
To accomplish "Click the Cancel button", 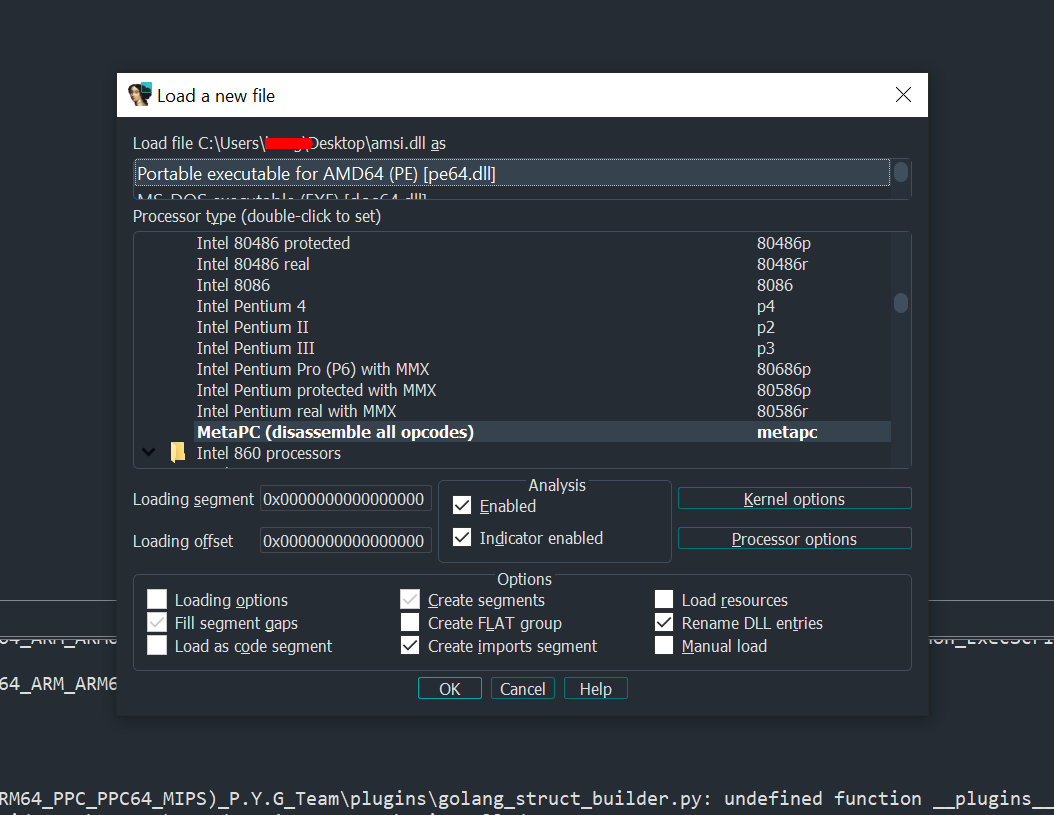I will [522, 689].
